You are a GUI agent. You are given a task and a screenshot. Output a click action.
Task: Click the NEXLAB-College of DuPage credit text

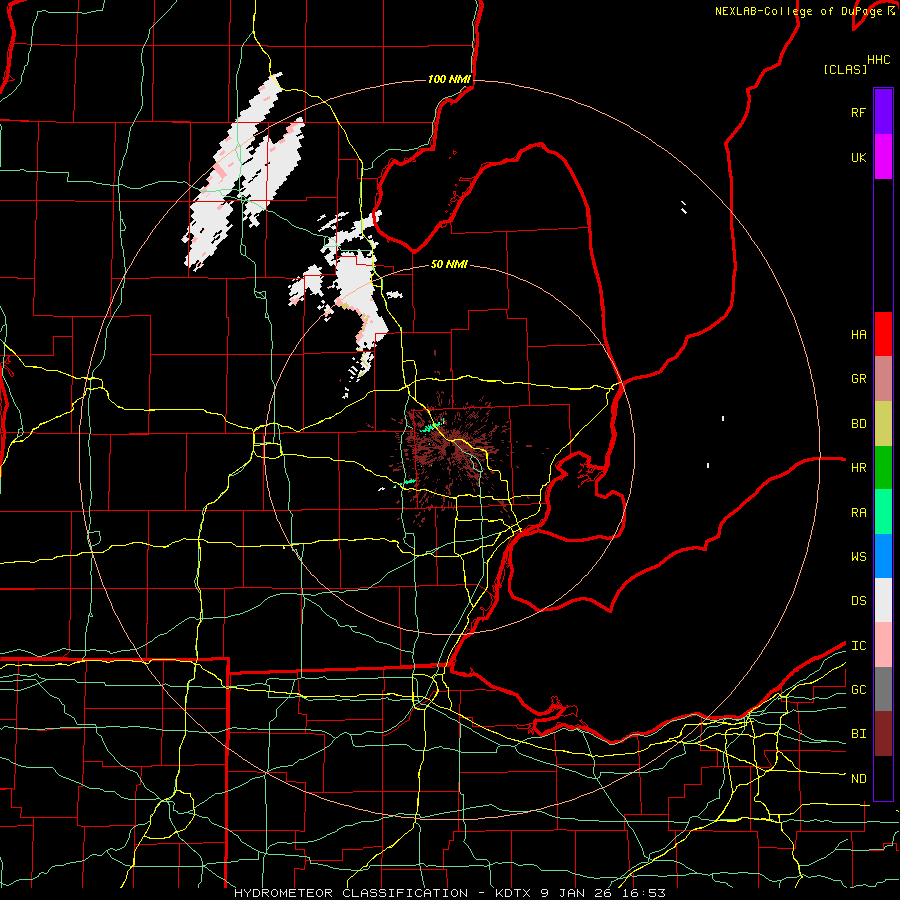(801, 11)
